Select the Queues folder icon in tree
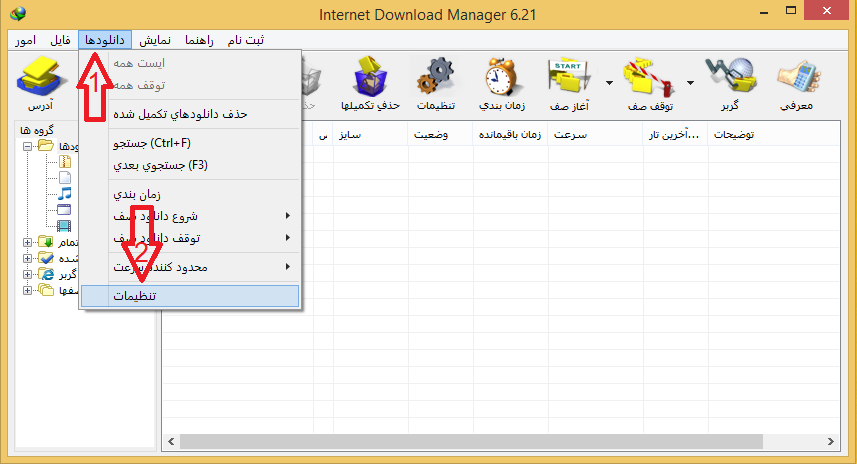 coord(46,290)
